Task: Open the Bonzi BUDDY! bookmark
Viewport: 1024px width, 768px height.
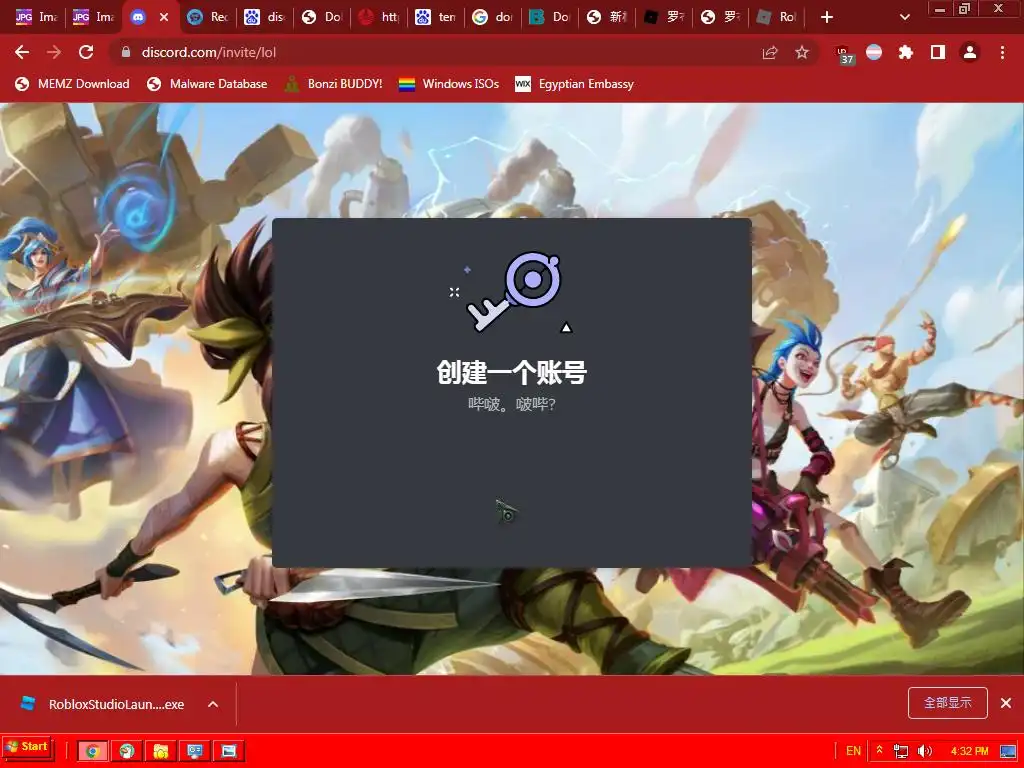Action: (x=334, y=84)
